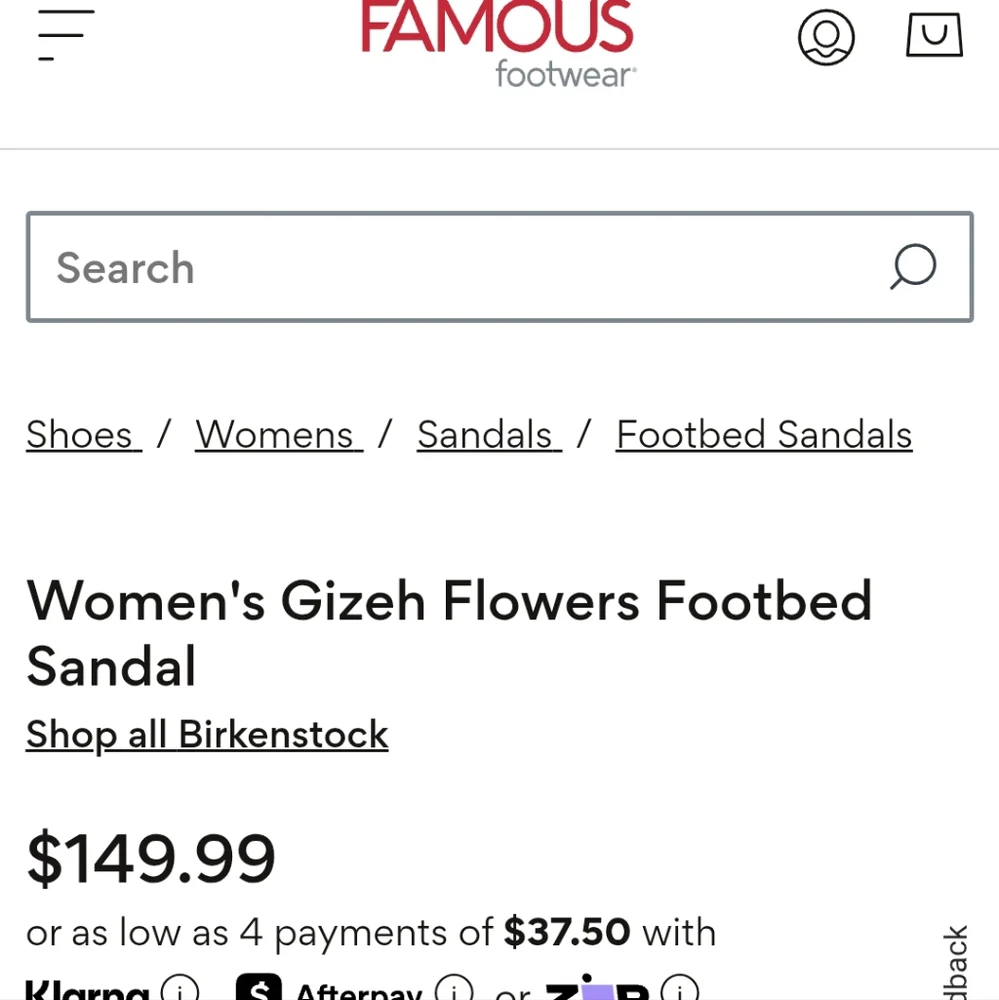Screen dimensions: 999x1000
Task: Click the Shop all Birkenstock link
Action: point(207,735)
